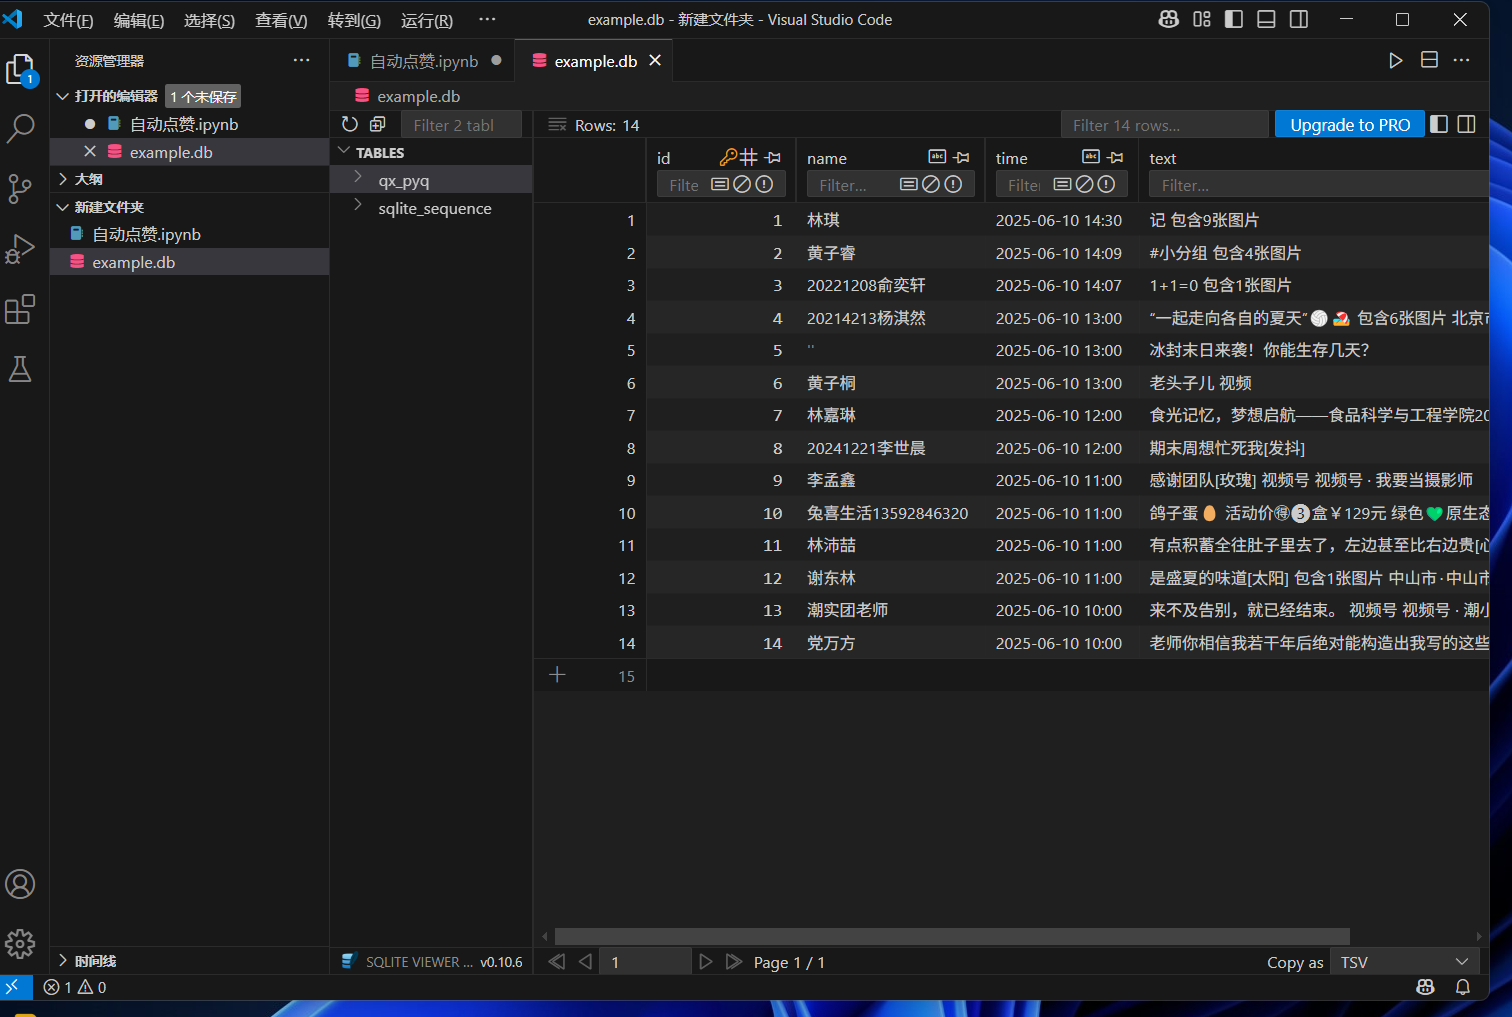The width and height of the screenshot is (1512, 1017).
Task: Open the 编辑(E) menu
Action: point(139,20)
